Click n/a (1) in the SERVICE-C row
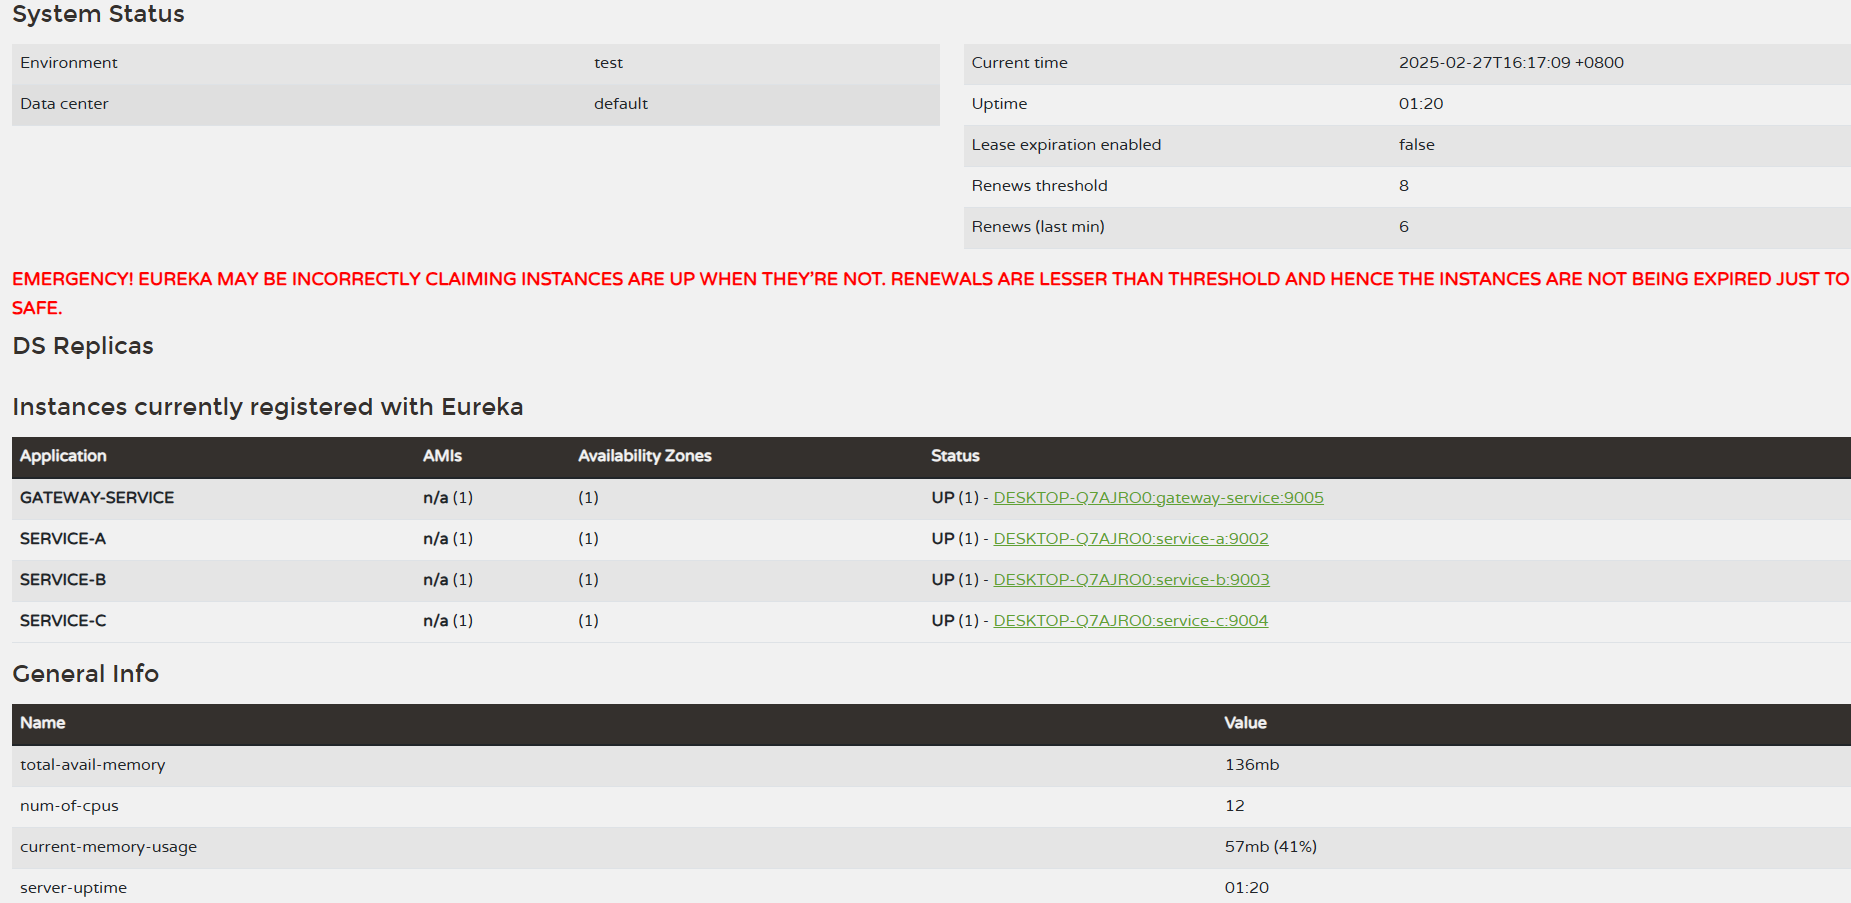This screenshot has width=1851, height=903. (x=448, y=621)
